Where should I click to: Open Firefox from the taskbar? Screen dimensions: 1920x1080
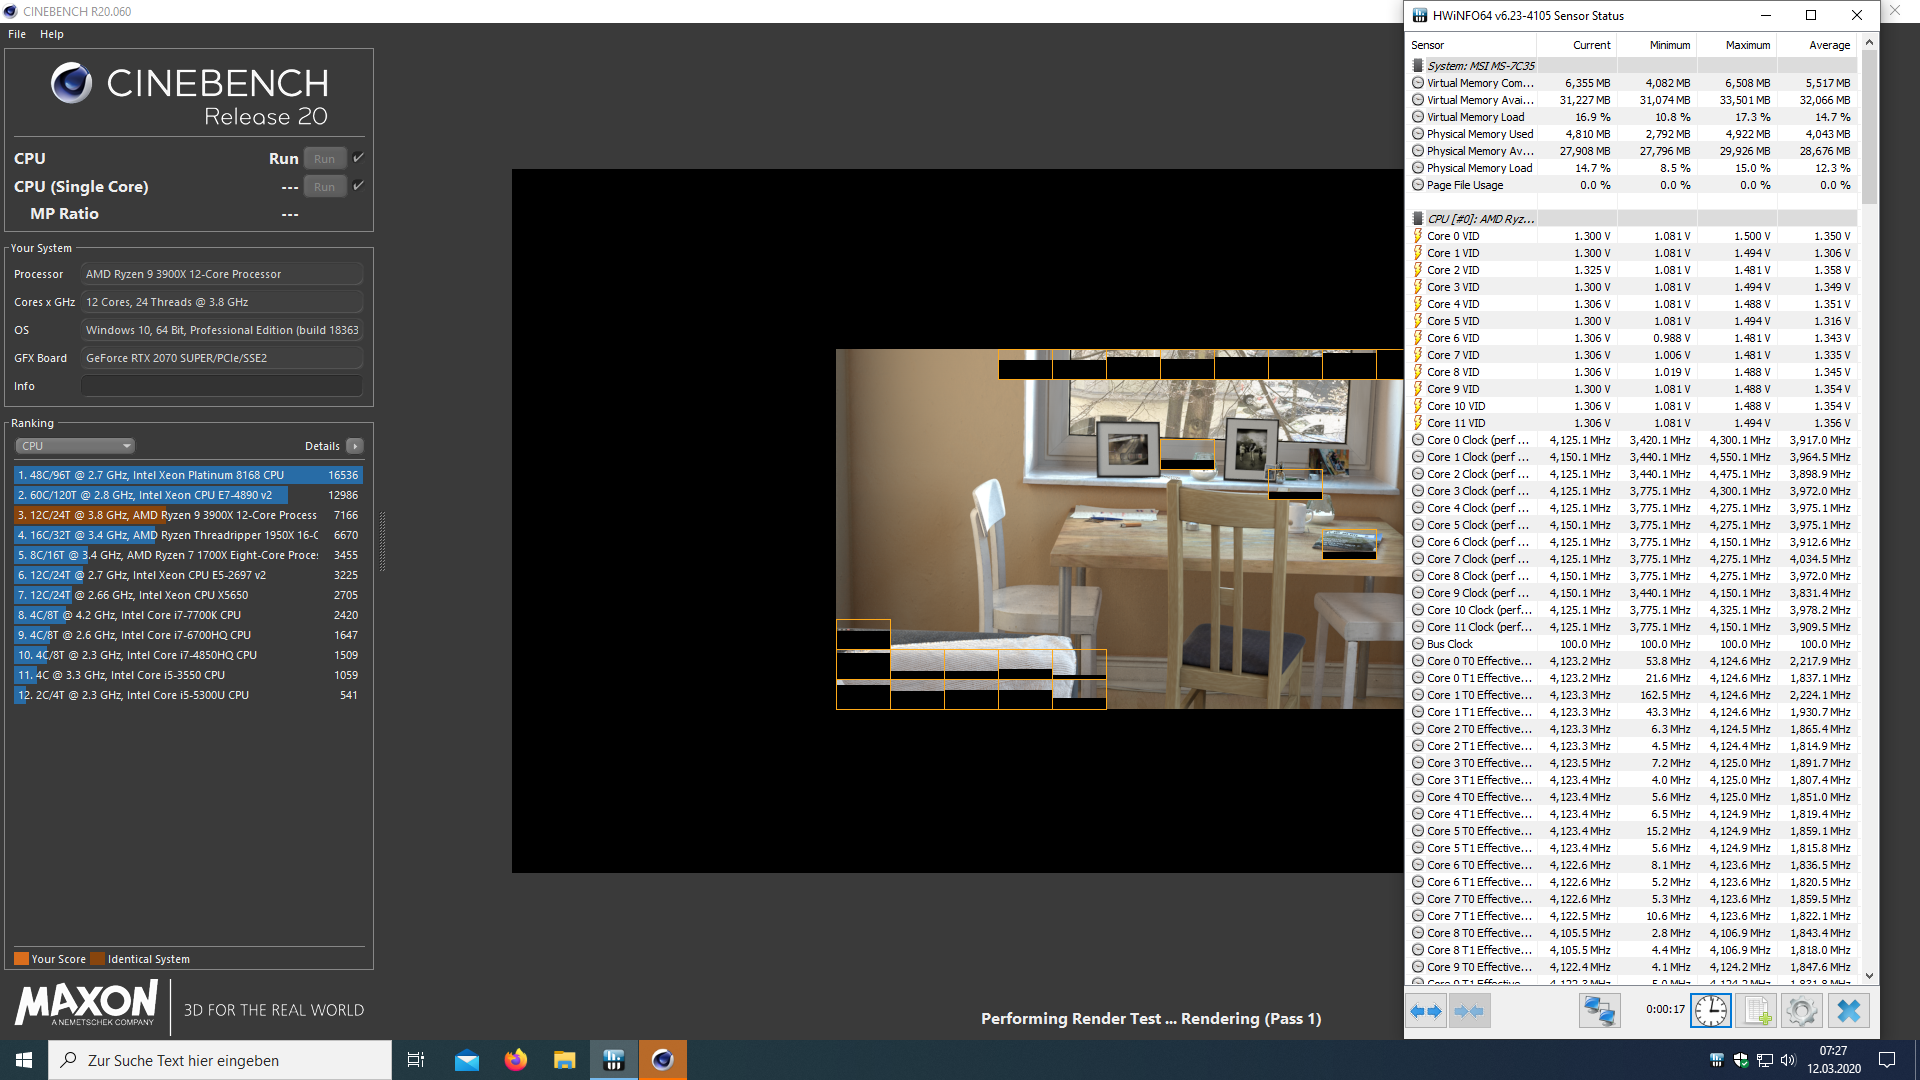pyautogui.click(x=516, y=1060)
